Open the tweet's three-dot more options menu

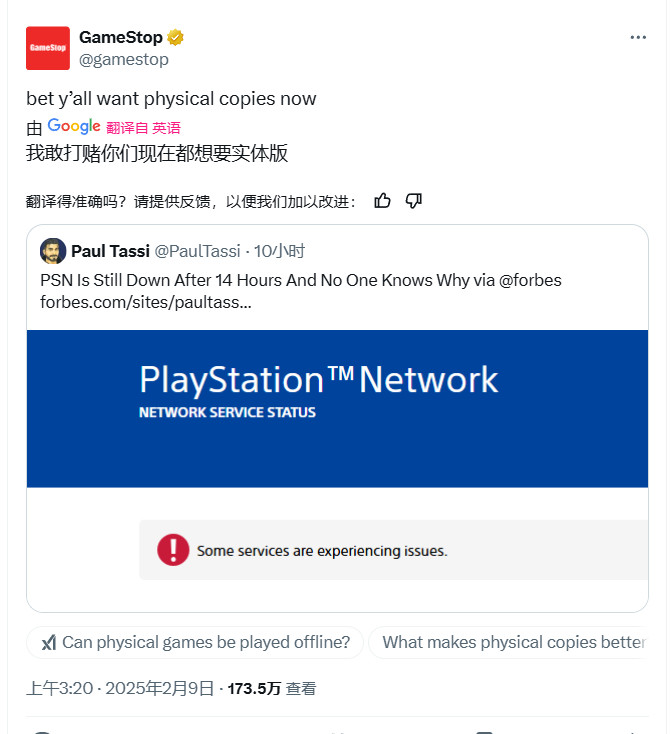pos(638,38)
